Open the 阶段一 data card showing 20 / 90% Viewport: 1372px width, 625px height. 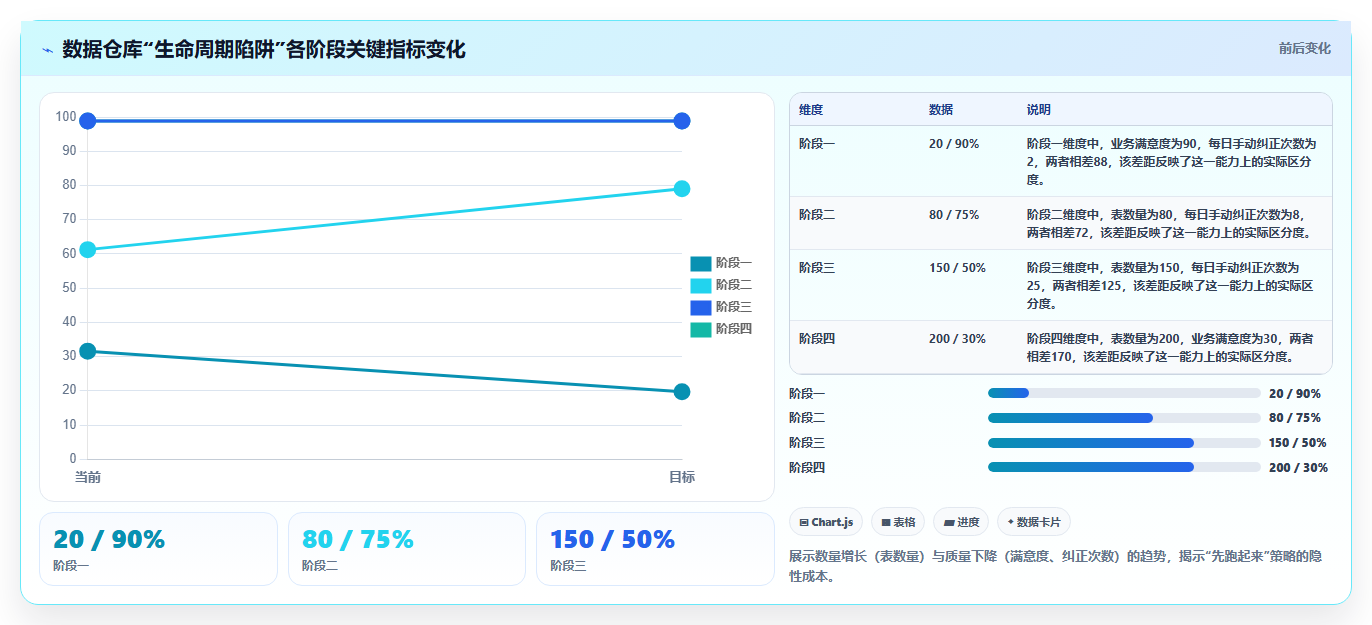pyautogui.click(x=158, y=549)
